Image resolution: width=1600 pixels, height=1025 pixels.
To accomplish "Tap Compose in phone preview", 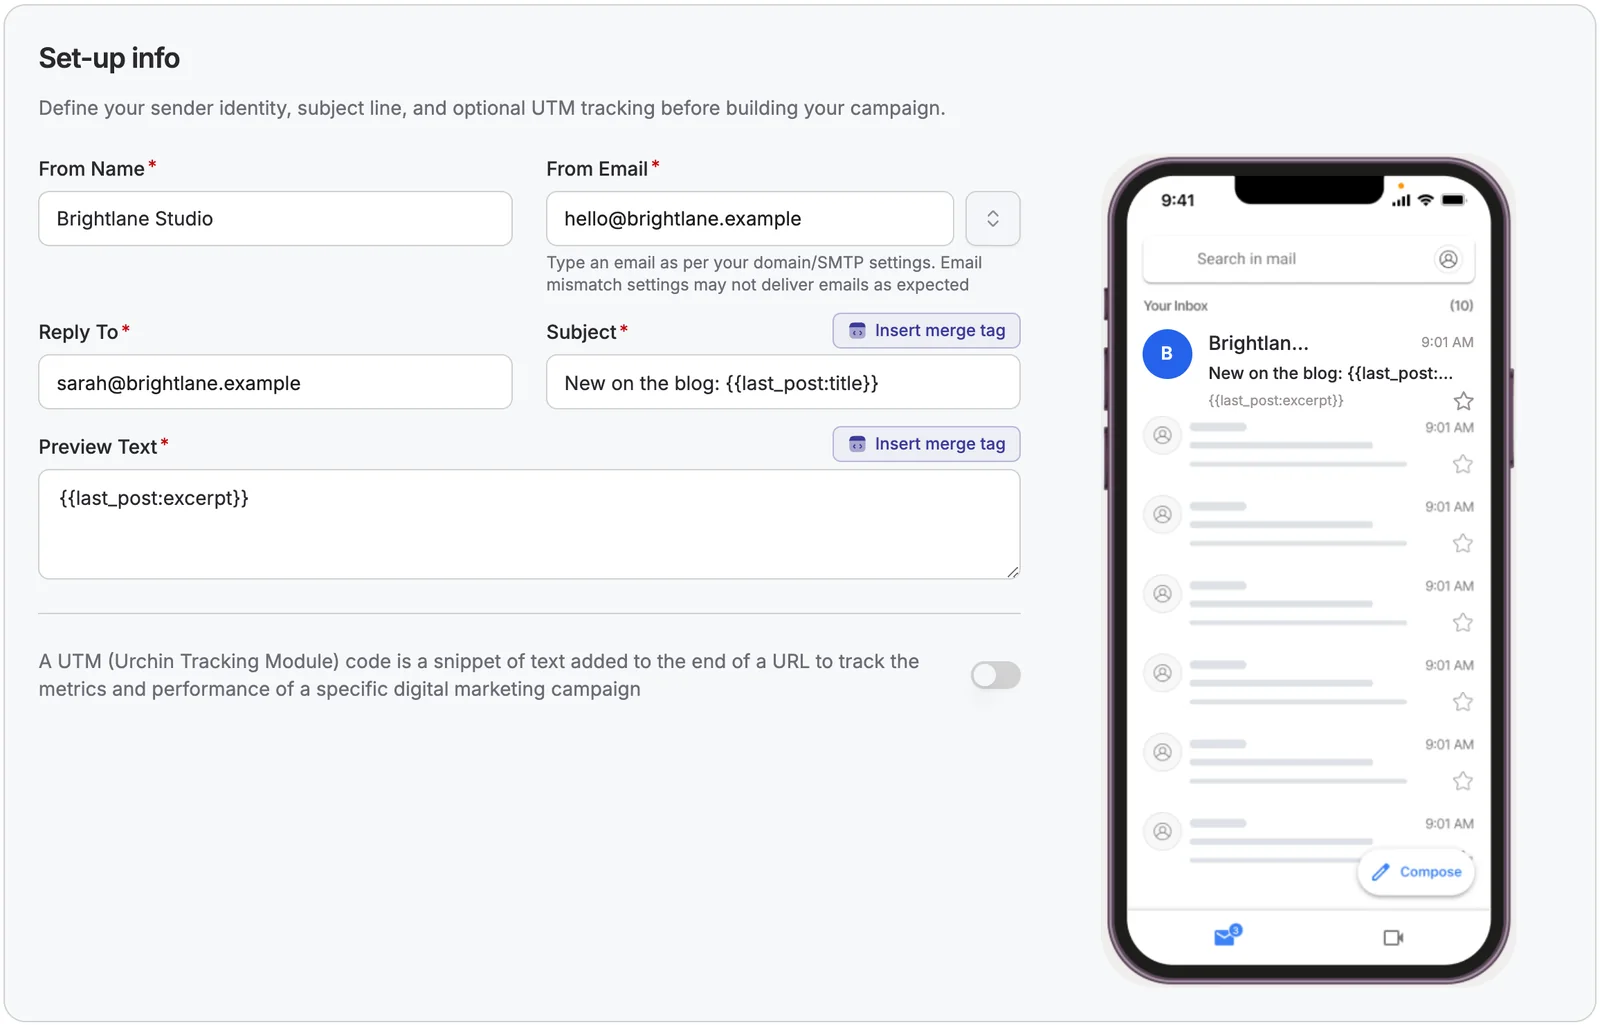I will pos(1416,872).
